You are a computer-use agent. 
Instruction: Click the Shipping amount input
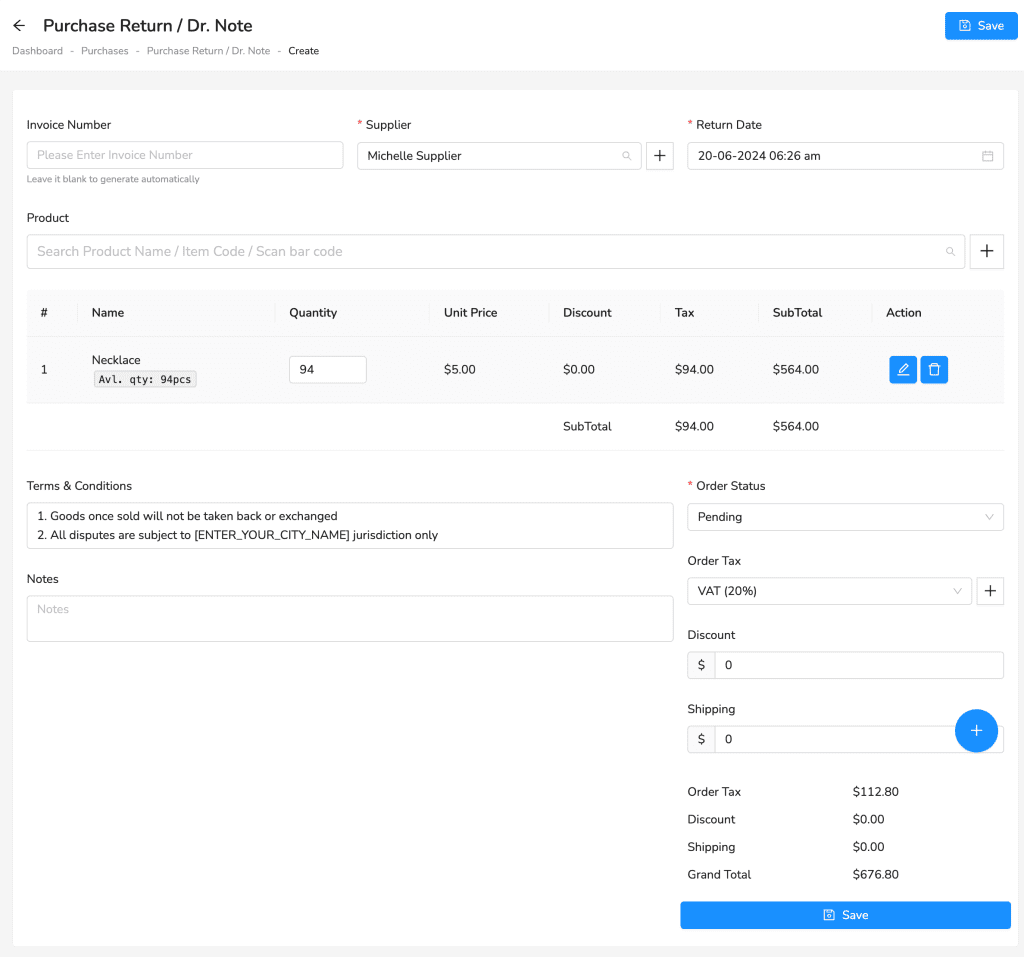[x=859, y=739]
